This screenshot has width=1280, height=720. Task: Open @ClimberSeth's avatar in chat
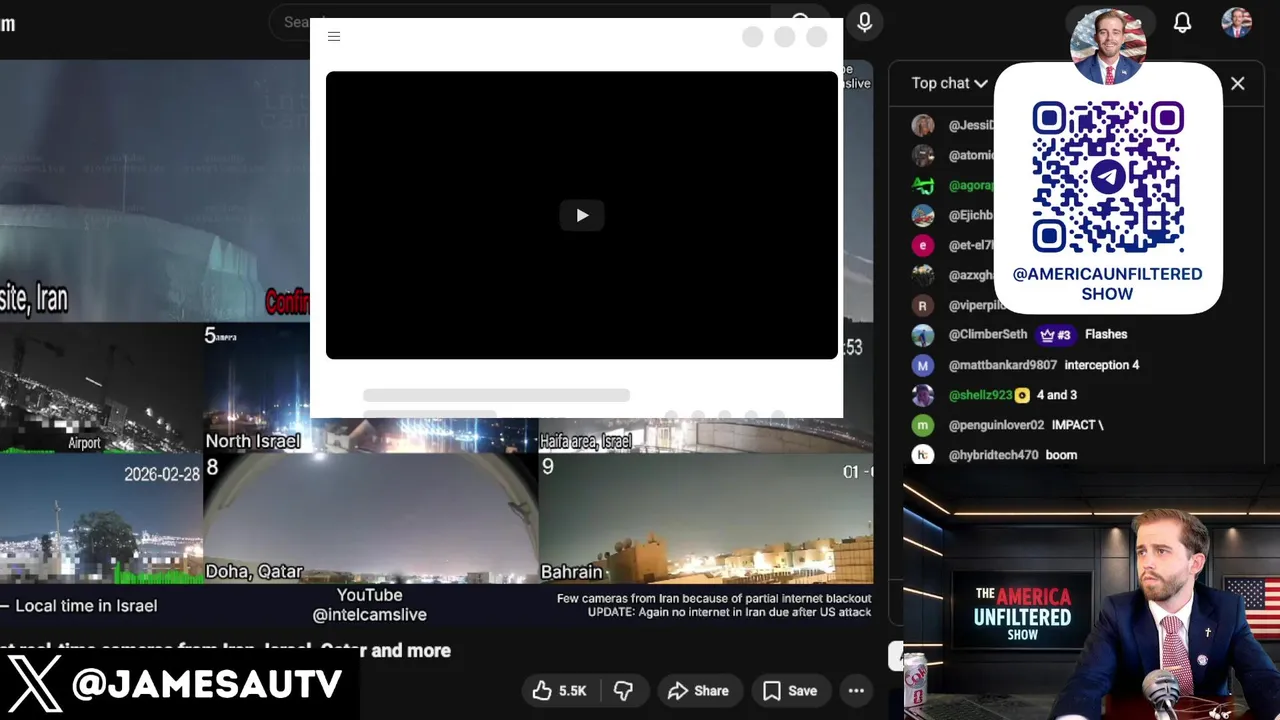pos(923,335)
